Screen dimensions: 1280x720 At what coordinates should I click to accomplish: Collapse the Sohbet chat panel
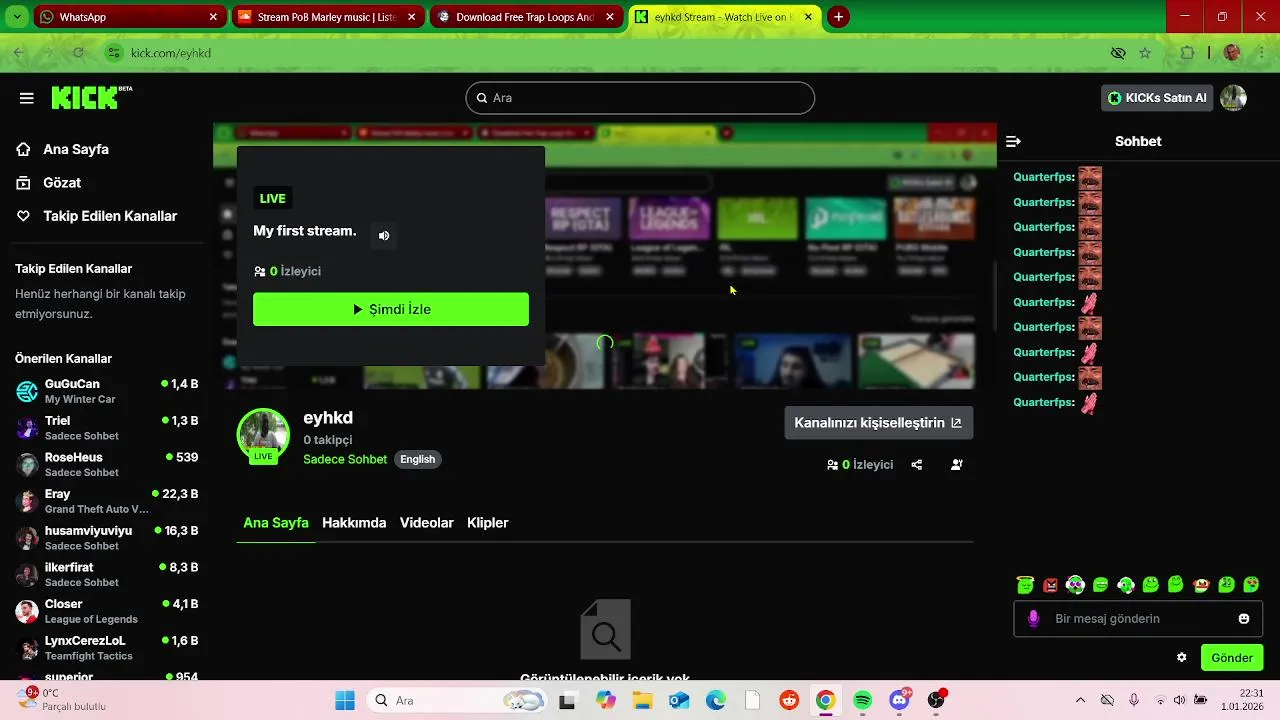pyautogui.click(x=1013, y=141)
